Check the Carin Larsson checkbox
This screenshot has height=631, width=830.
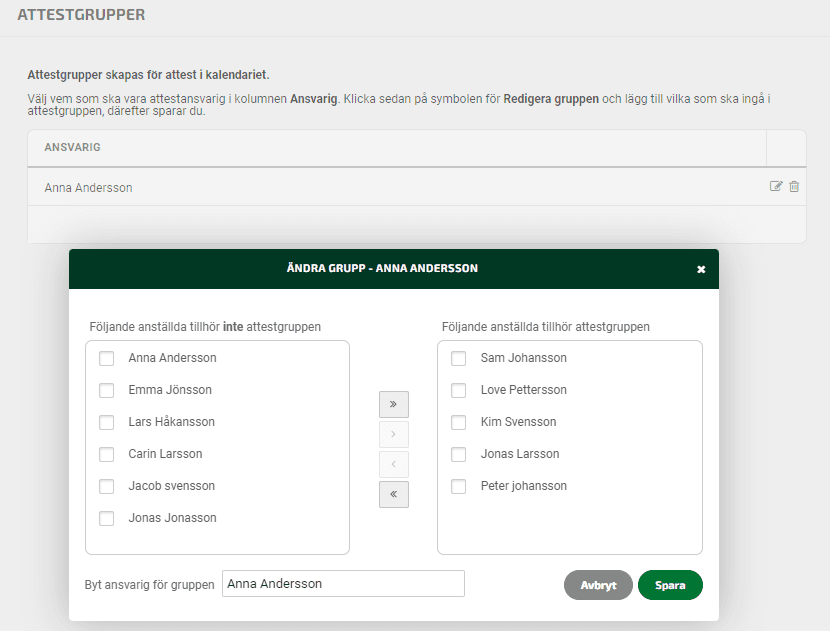tap(106, 454)
